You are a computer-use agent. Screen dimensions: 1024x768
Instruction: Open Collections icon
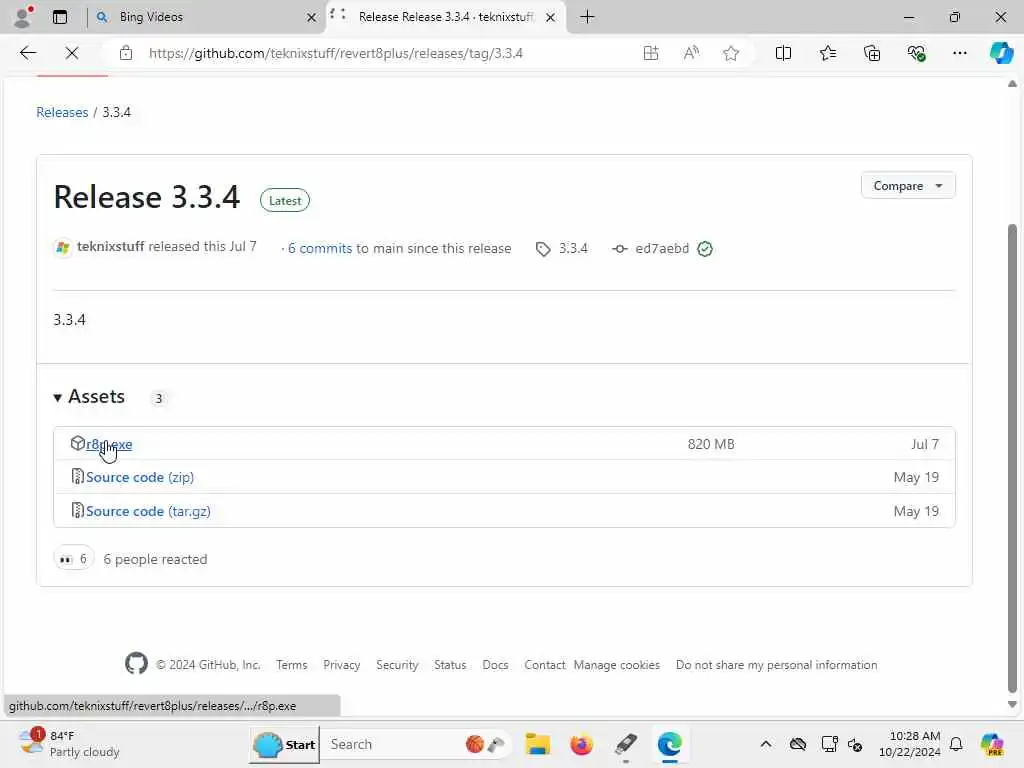pos(872,53)
